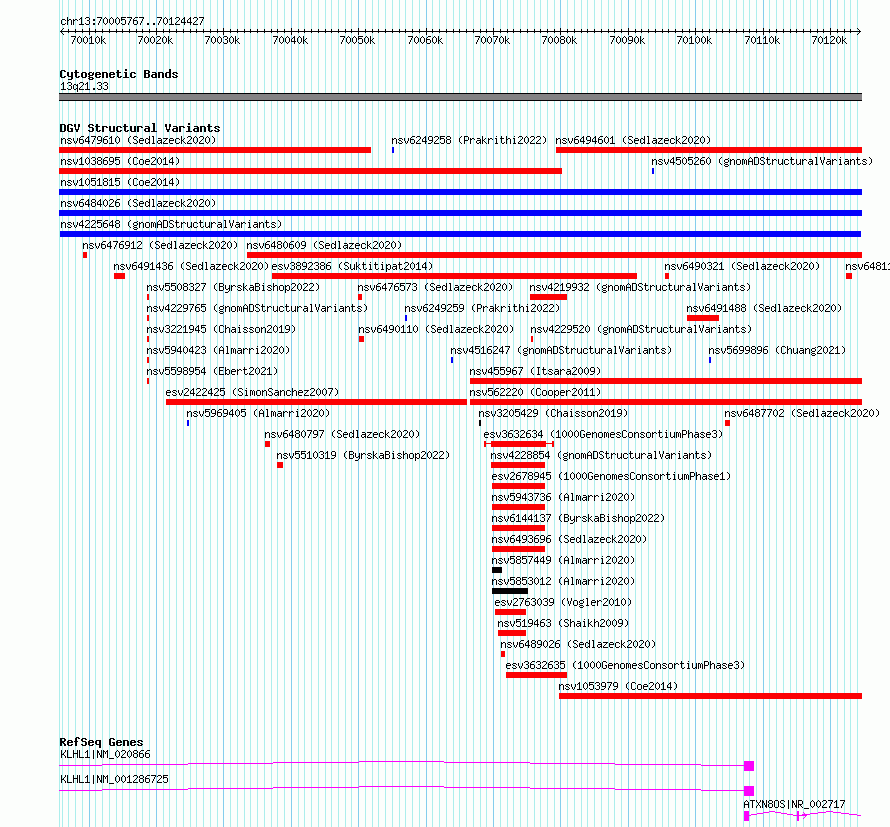Viewport: 890px width, 827px height.
Task: Open nsv5969405 (Almarri2020) entry
Action: (x=258, y=413)
